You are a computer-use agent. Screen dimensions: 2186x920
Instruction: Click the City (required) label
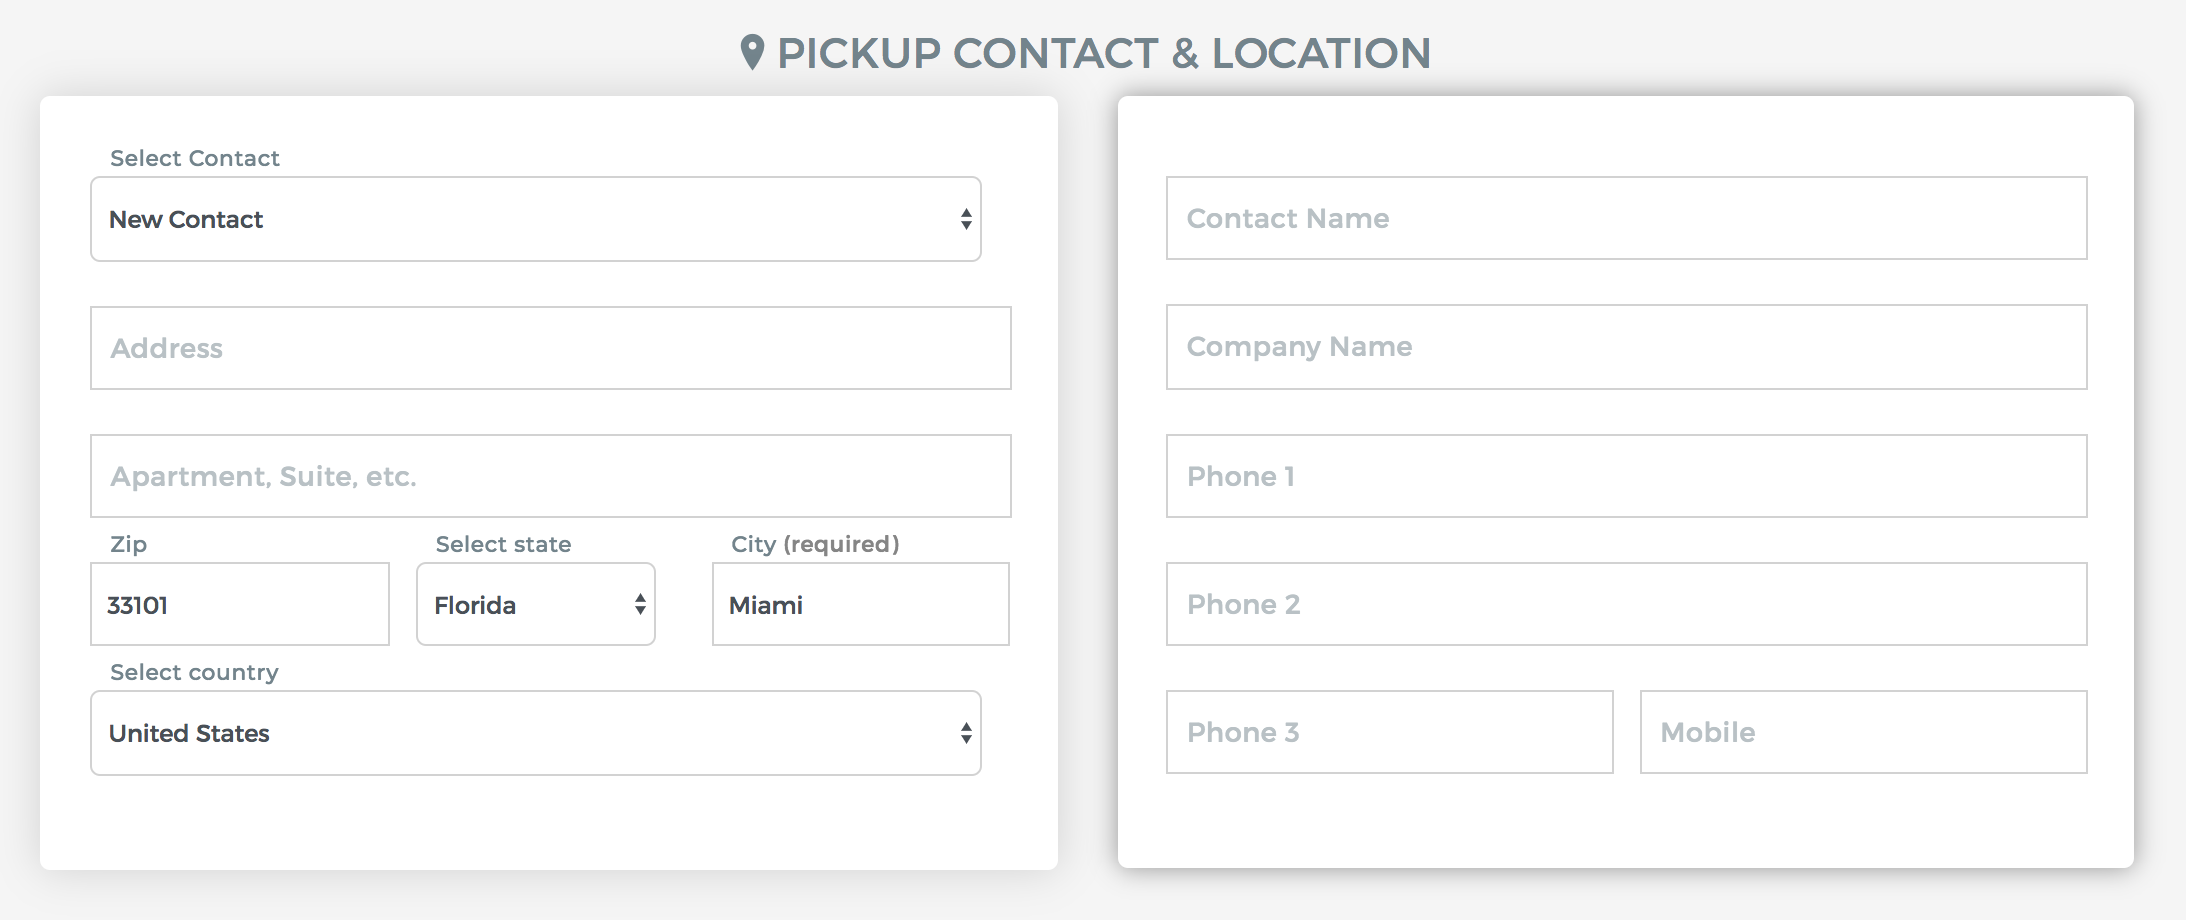[x=815, y=544]
